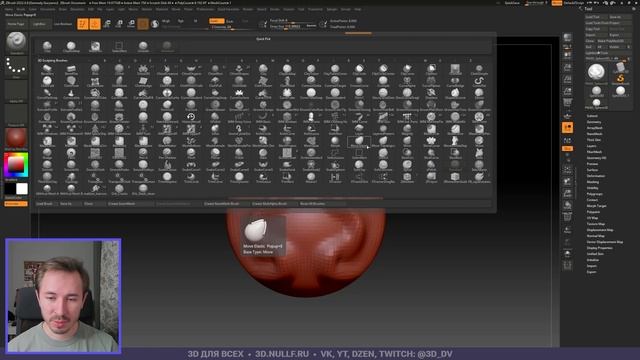Select the Move Elastic brush in the popup
The width and height of the screenshot is (640, 360).
point(359,142)
